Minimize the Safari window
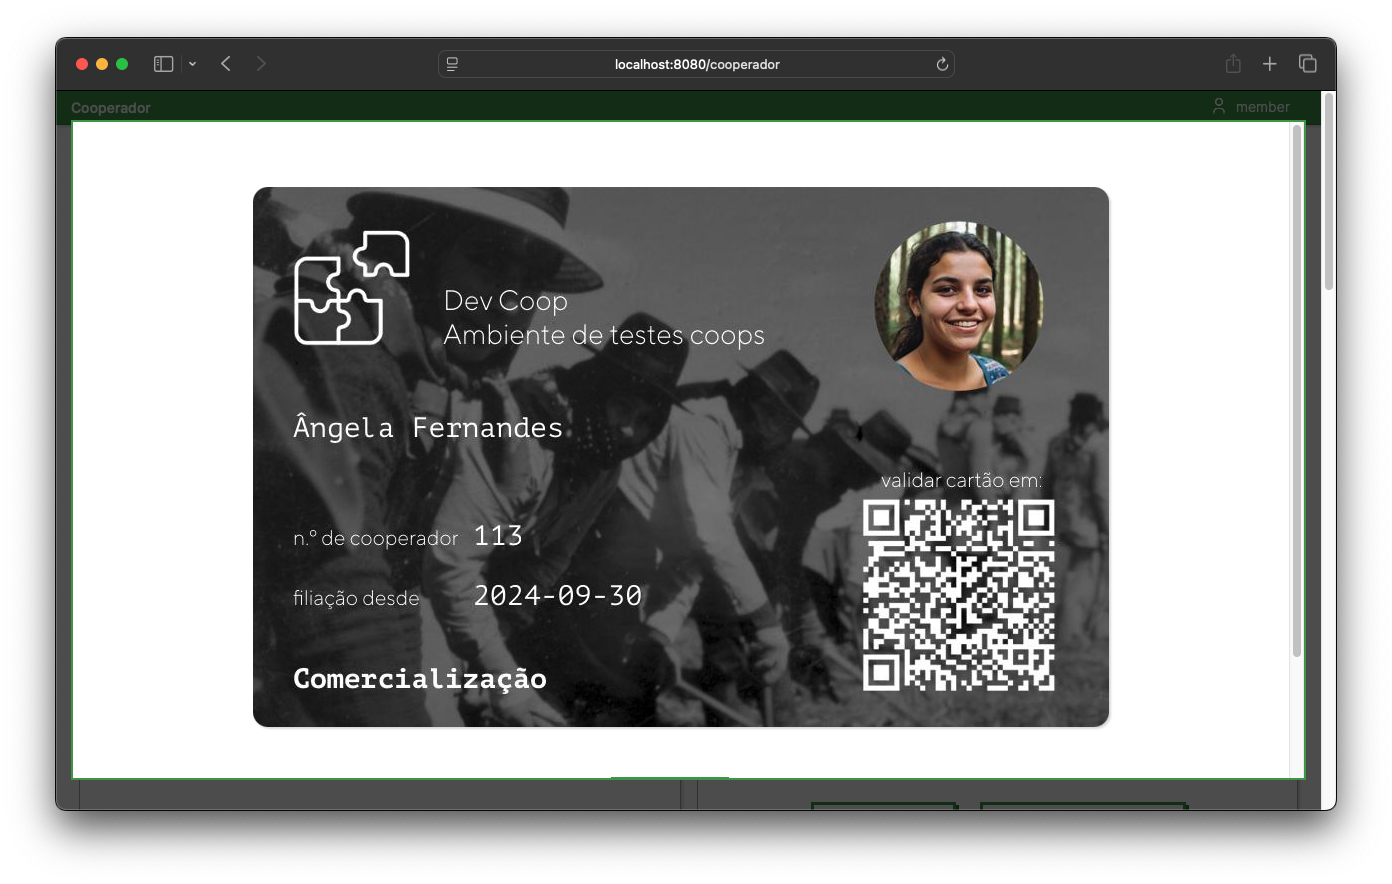 point(102,64)
